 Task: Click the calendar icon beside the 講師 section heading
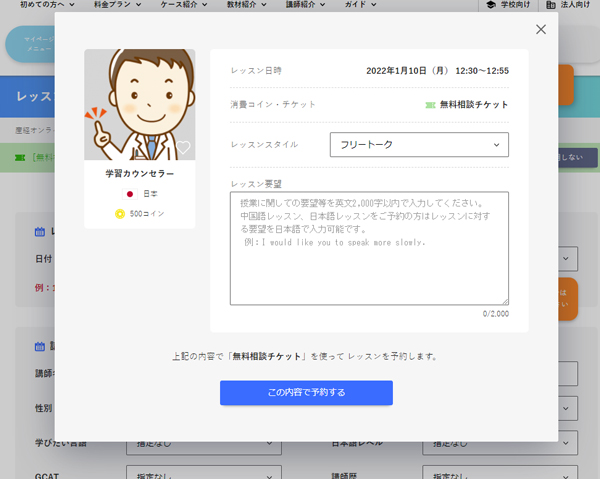coord(40,346)
